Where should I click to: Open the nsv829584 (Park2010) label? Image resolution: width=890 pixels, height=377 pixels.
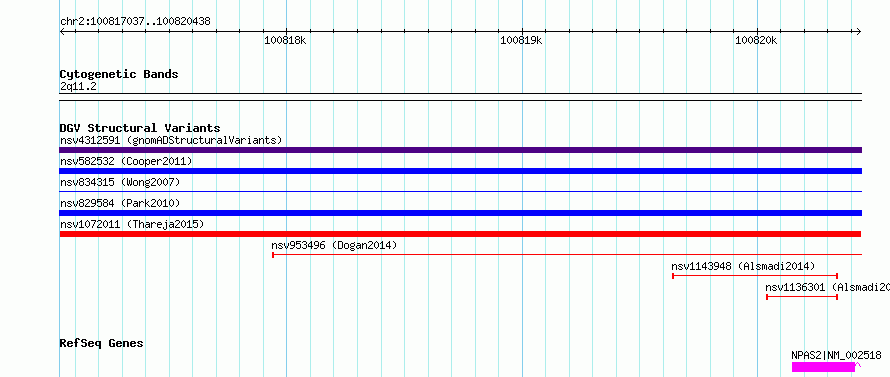pyautogui.click(x=120, y=203)
